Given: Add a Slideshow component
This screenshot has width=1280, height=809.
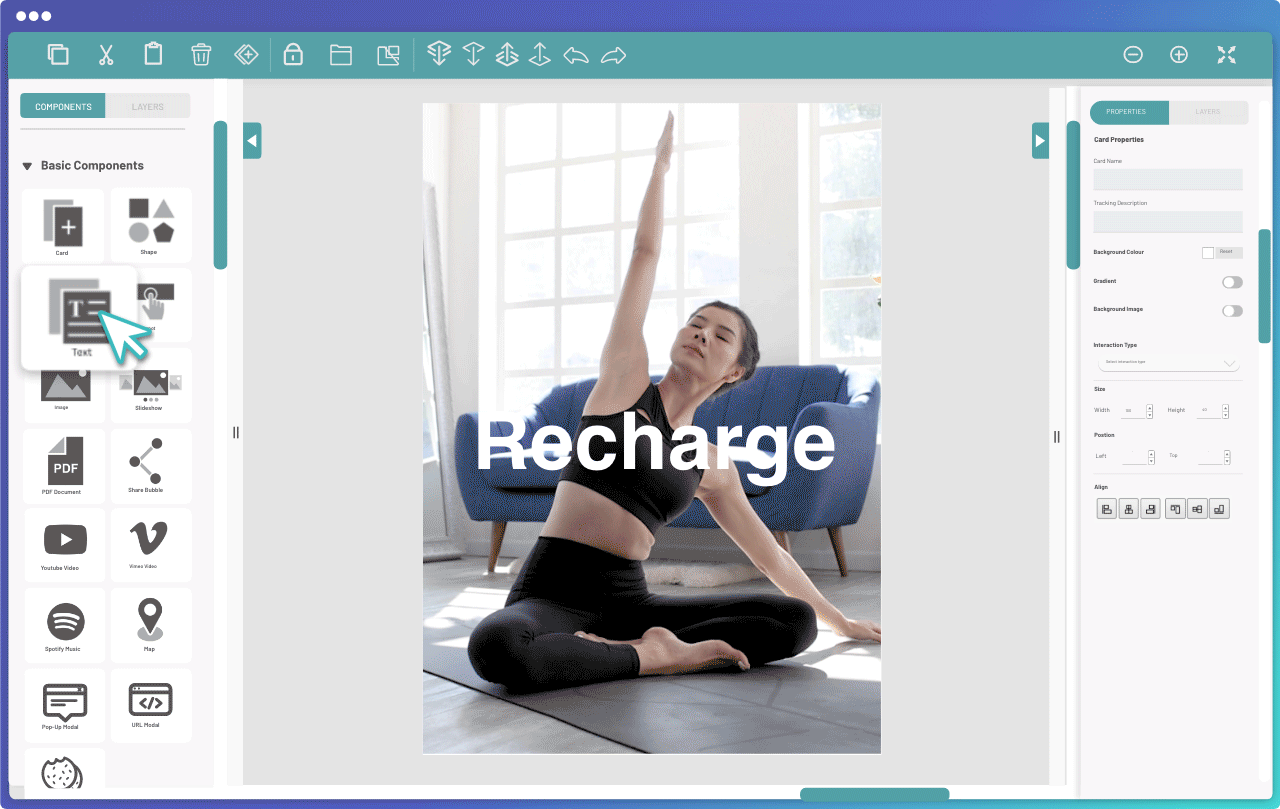Looking at the screenshot, I should tap(151, 385).
